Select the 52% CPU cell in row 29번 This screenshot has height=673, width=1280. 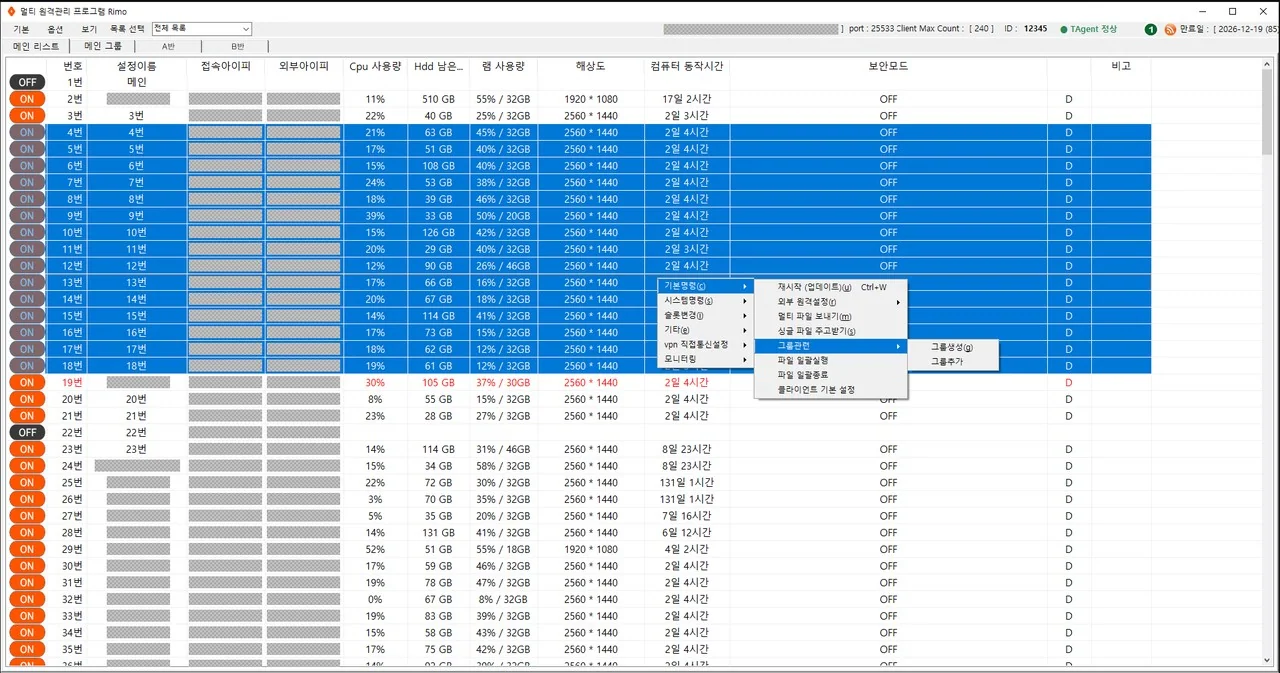pyautogui.click(x=375, y=549)
